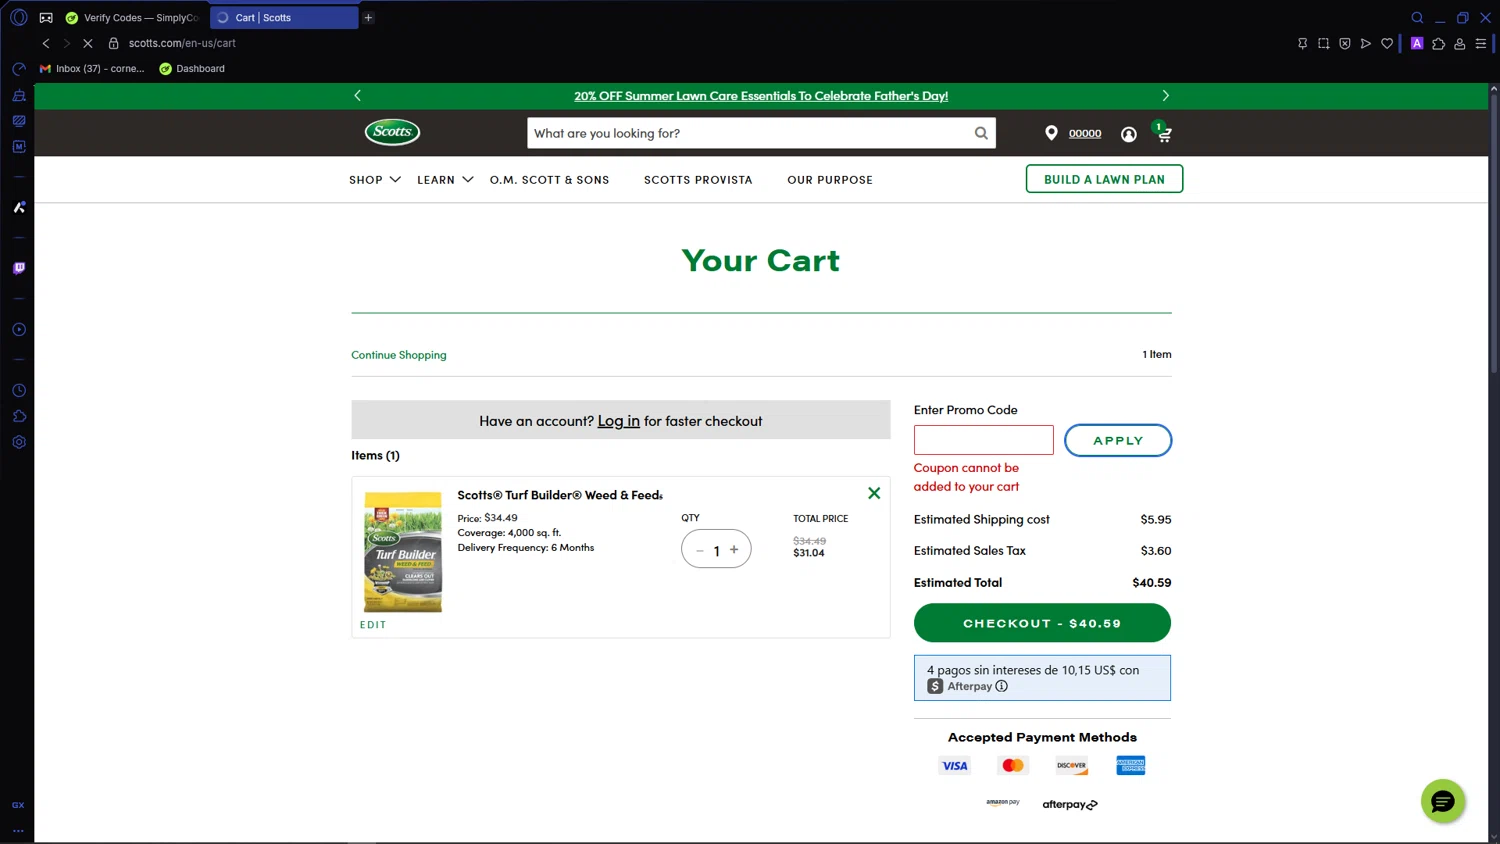1500x844 pixels.
Task: Stop loading with the X button
Action: 88,43
